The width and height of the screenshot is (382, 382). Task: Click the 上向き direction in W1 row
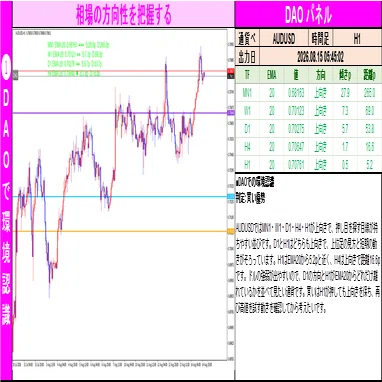320,111
